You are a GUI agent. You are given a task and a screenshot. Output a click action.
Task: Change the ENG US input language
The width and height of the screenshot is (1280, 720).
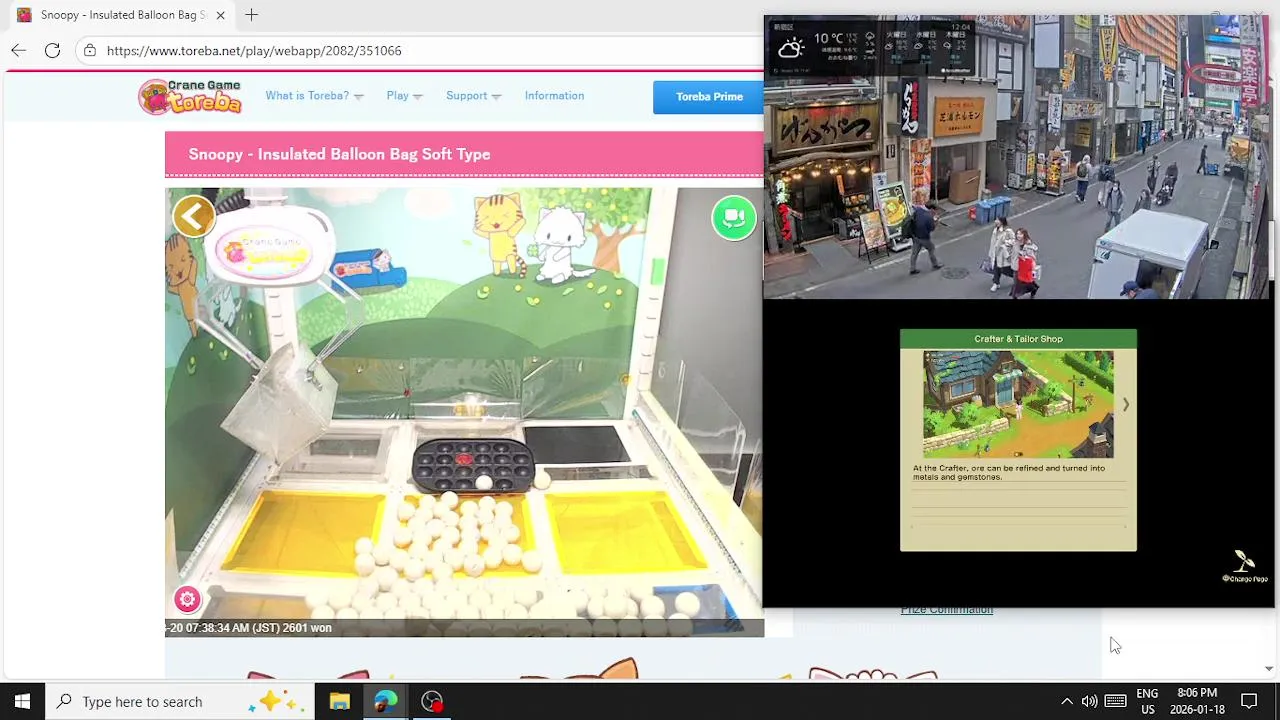pyautogui.click(x=1147, y=701)
